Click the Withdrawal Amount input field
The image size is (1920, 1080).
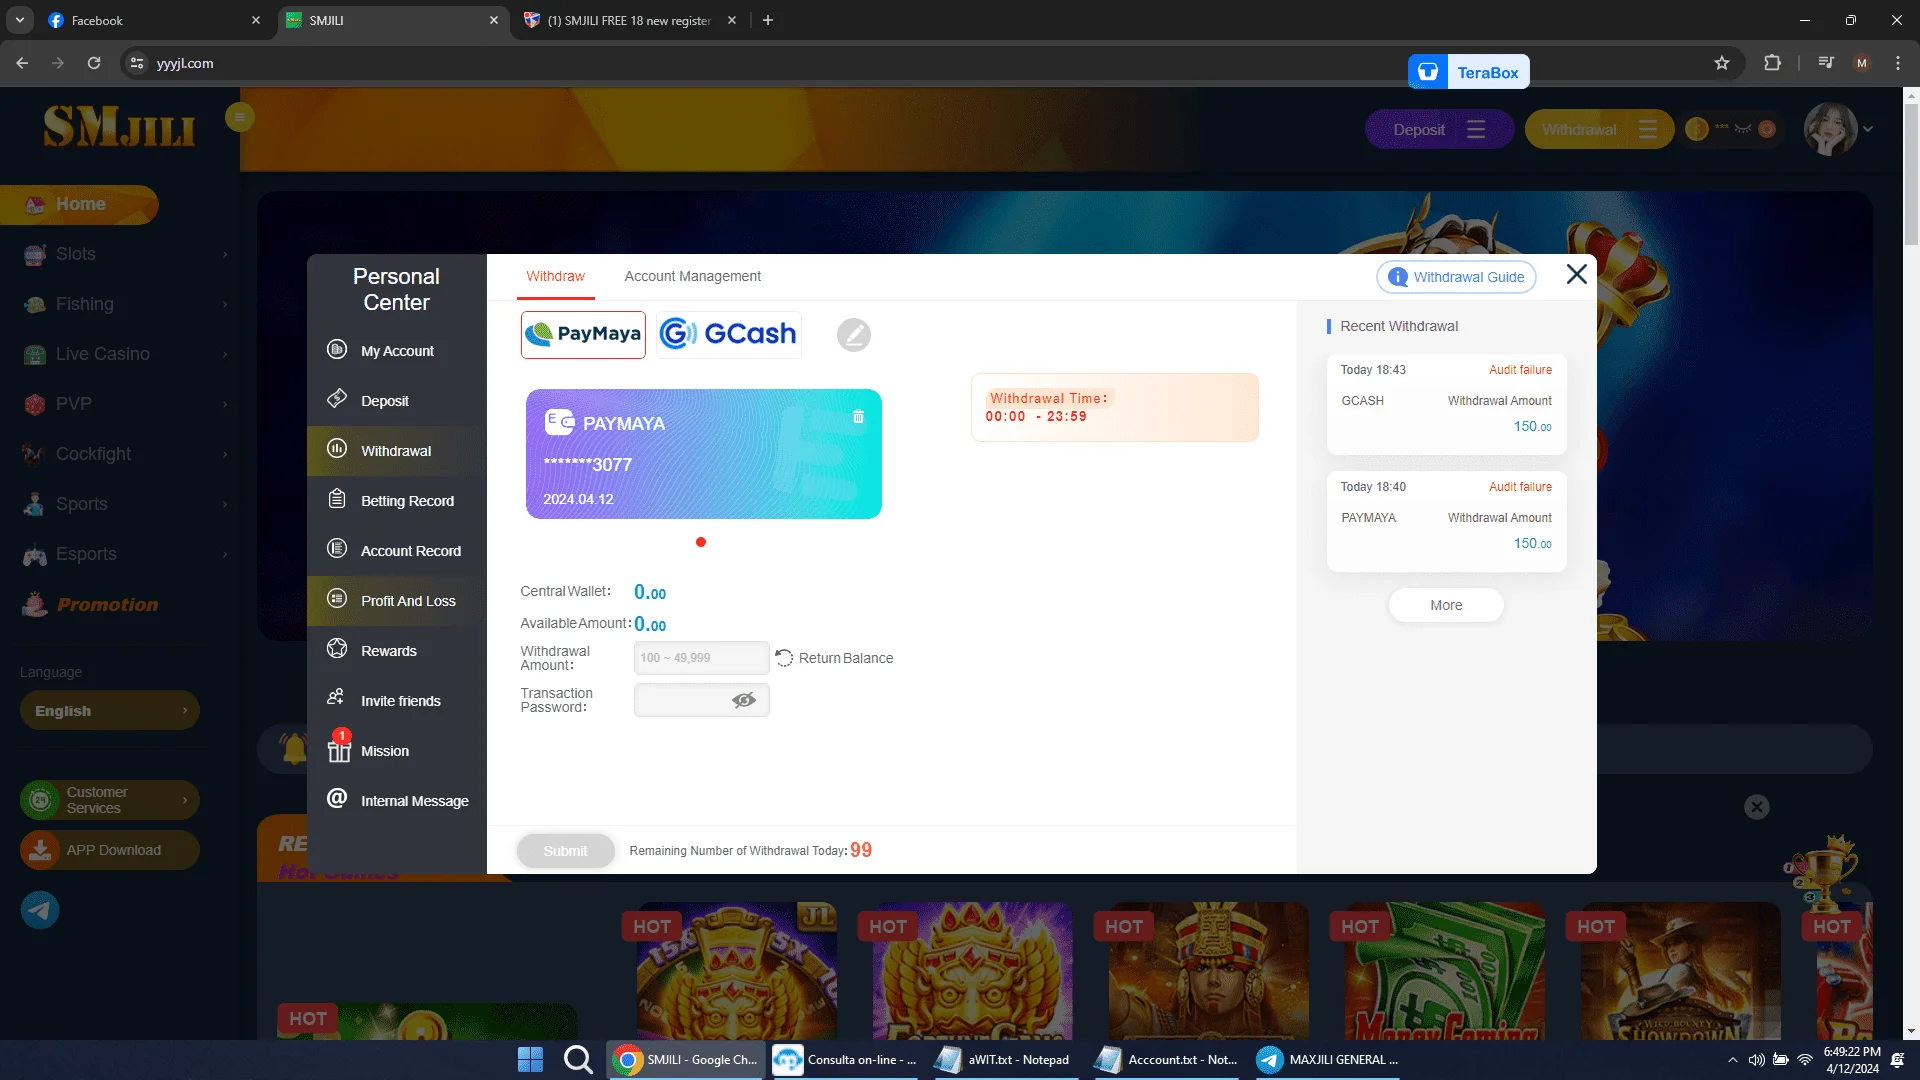(701, 658)
